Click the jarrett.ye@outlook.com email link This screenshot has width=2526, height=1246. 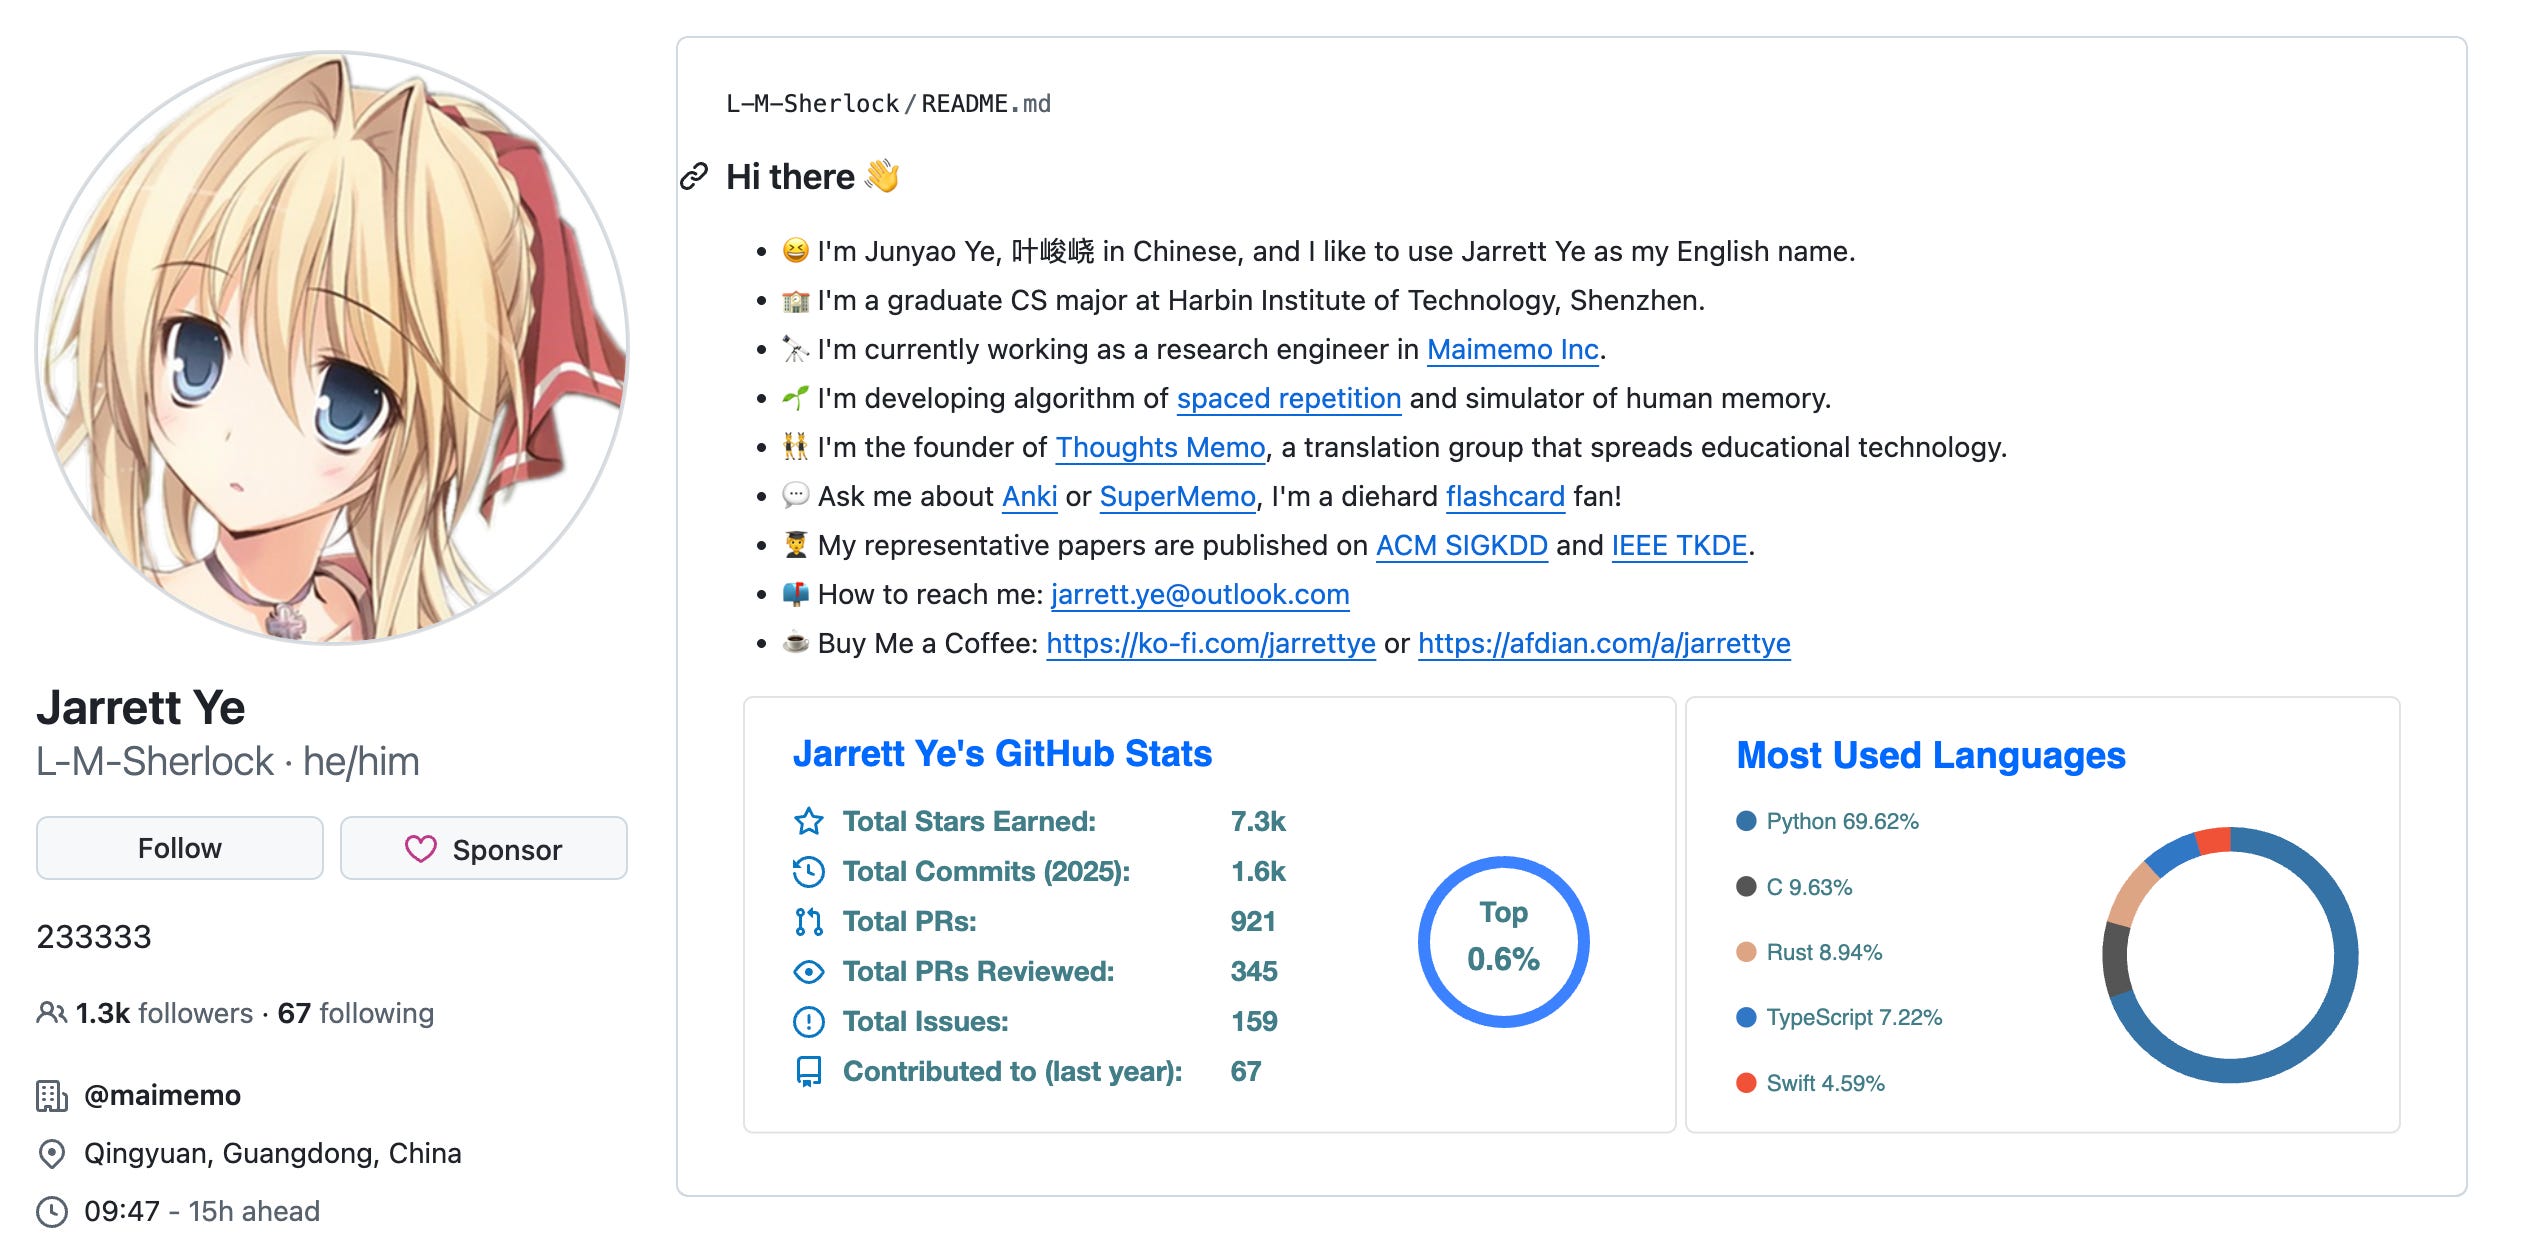[x=1200, y=594]
